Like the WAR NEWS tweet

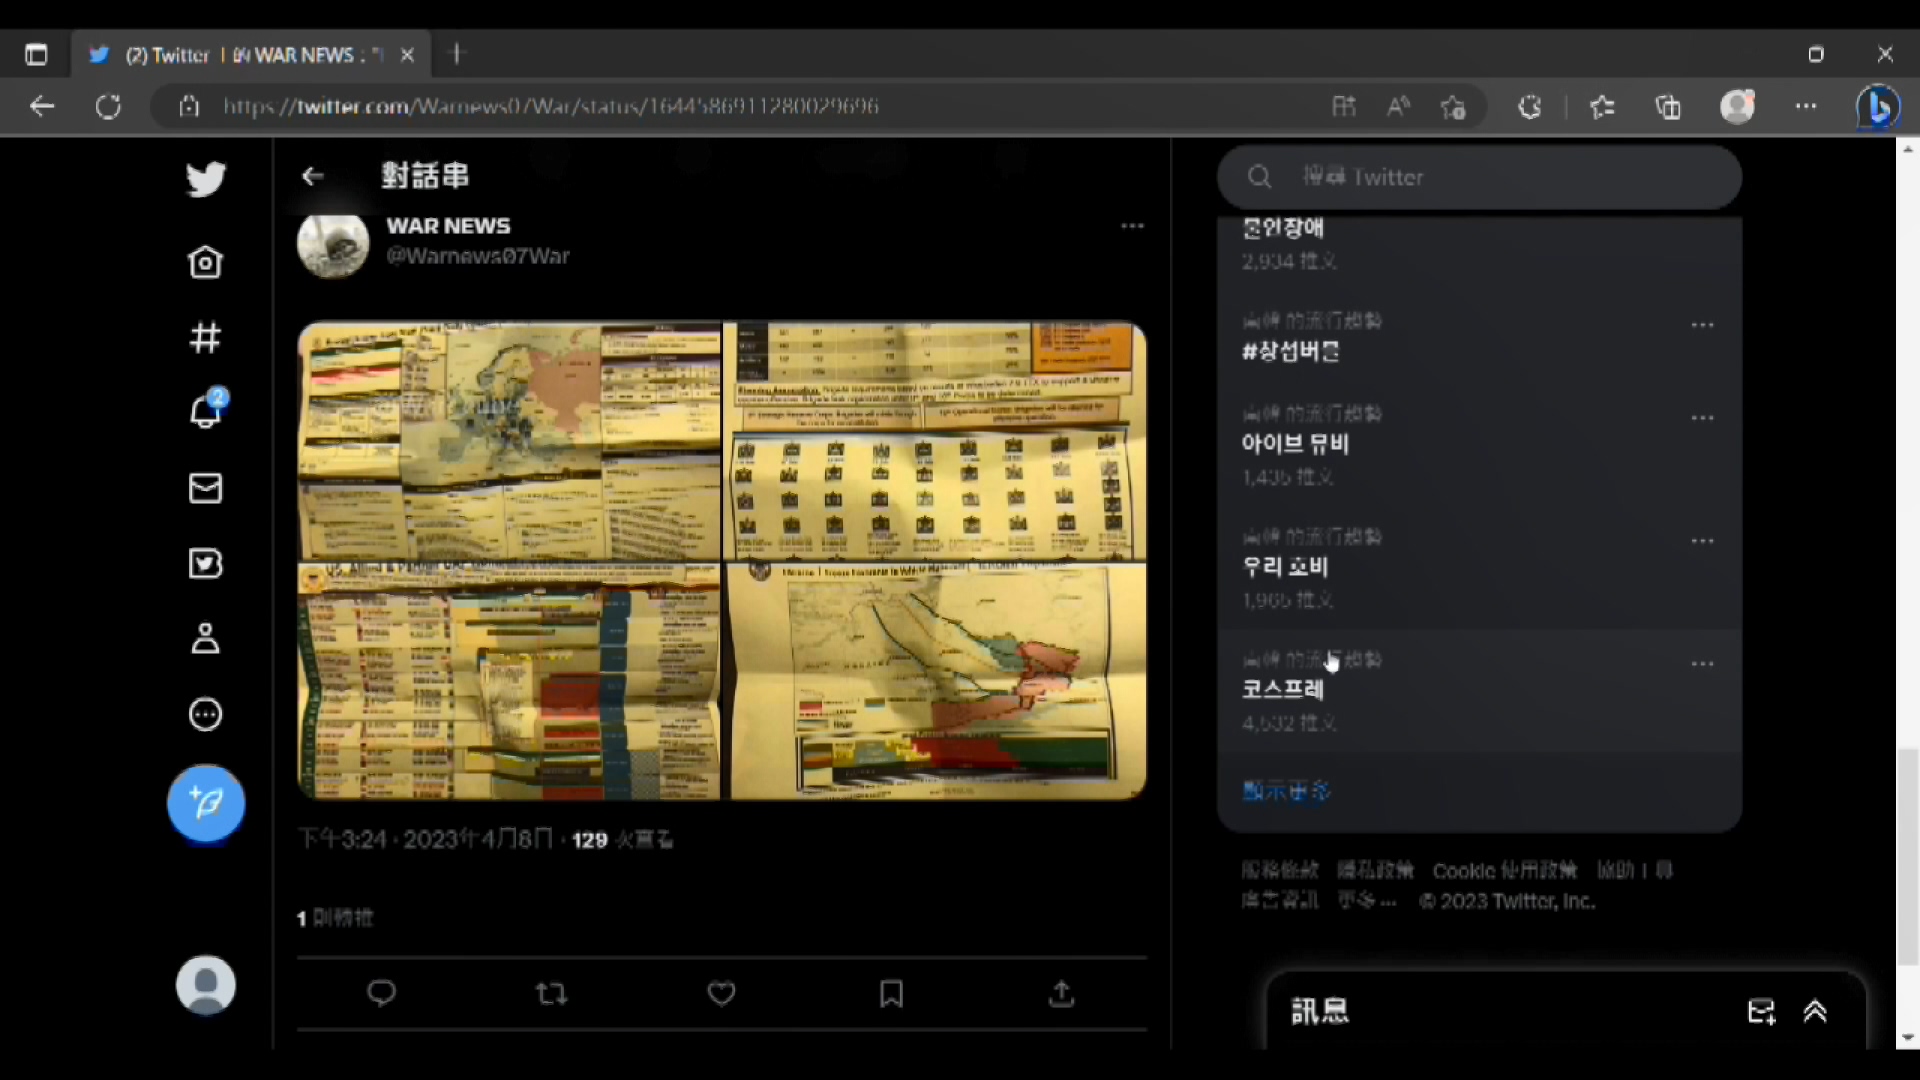(721, 993)
